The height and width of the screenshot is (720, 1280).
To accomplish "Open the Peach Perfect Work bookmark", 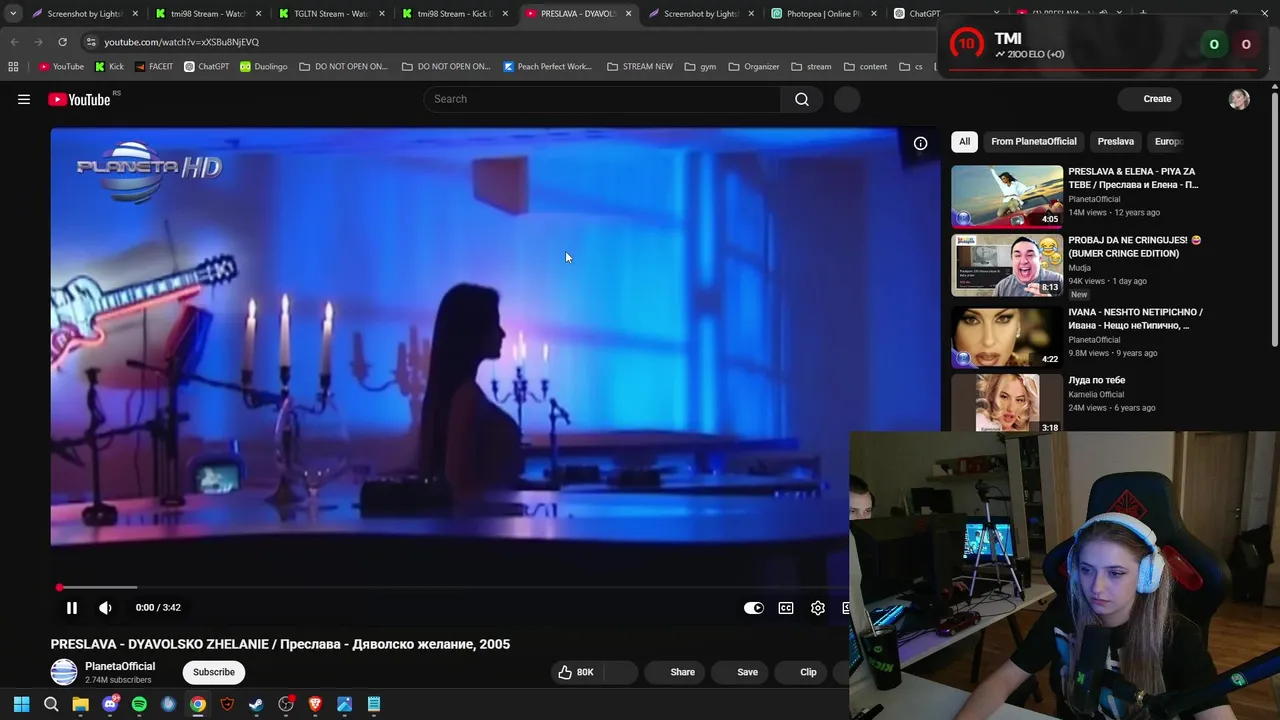I will tap(547, 67).
